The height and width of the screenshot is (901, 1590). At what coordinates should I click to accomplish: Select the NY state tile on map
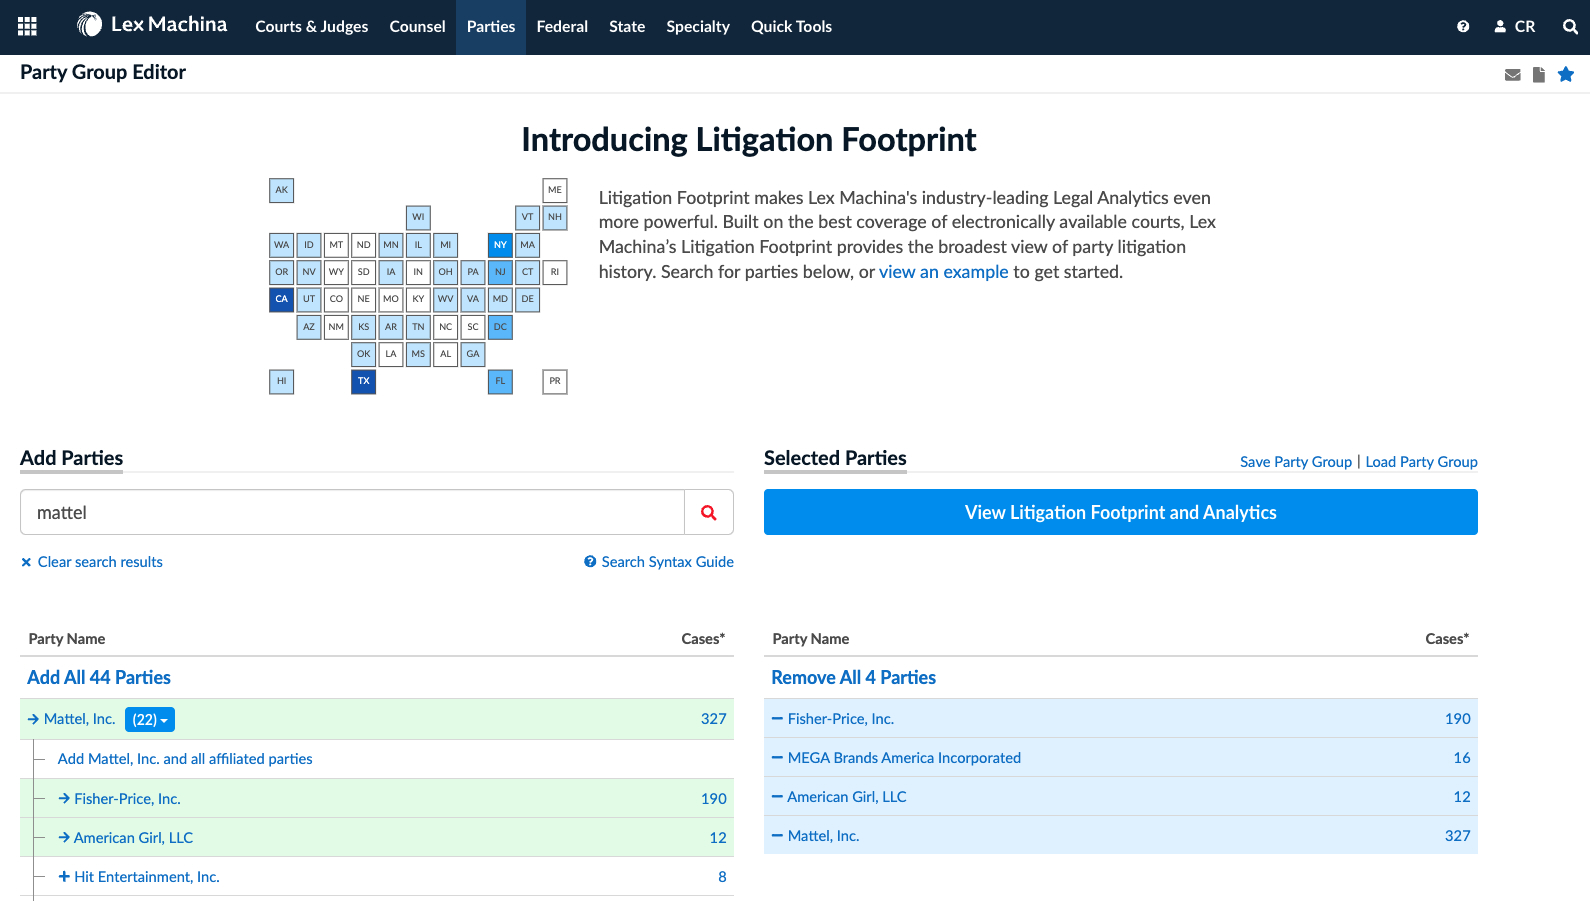[500, 245]
